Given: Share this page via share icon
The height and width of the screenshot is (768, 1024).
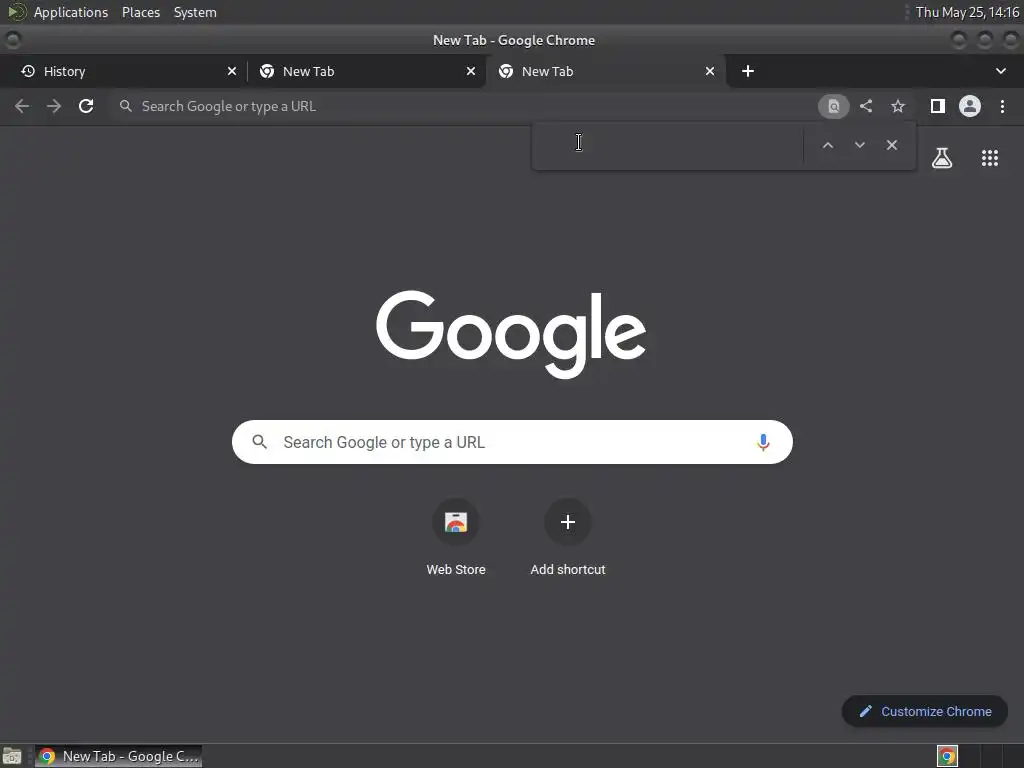Looking at the screenshot, I should (x=866, y=106).
